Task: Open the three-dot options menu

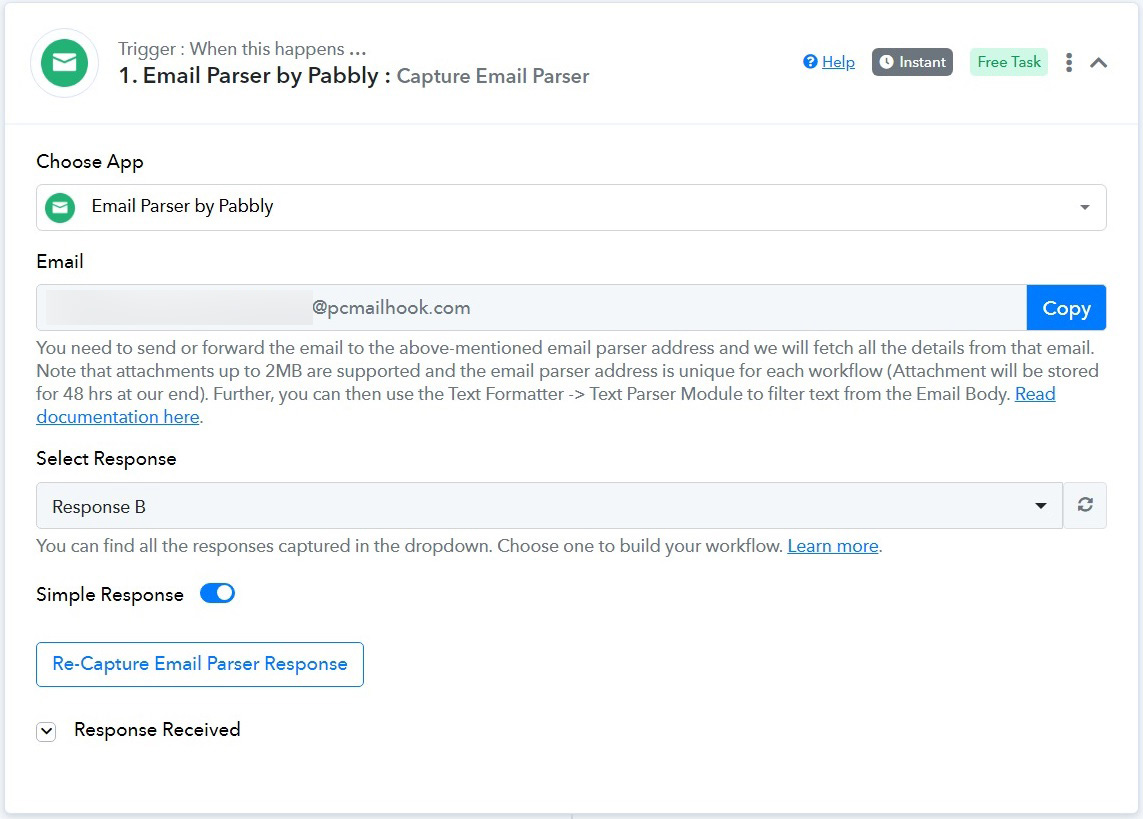Action: [1069, 63]
